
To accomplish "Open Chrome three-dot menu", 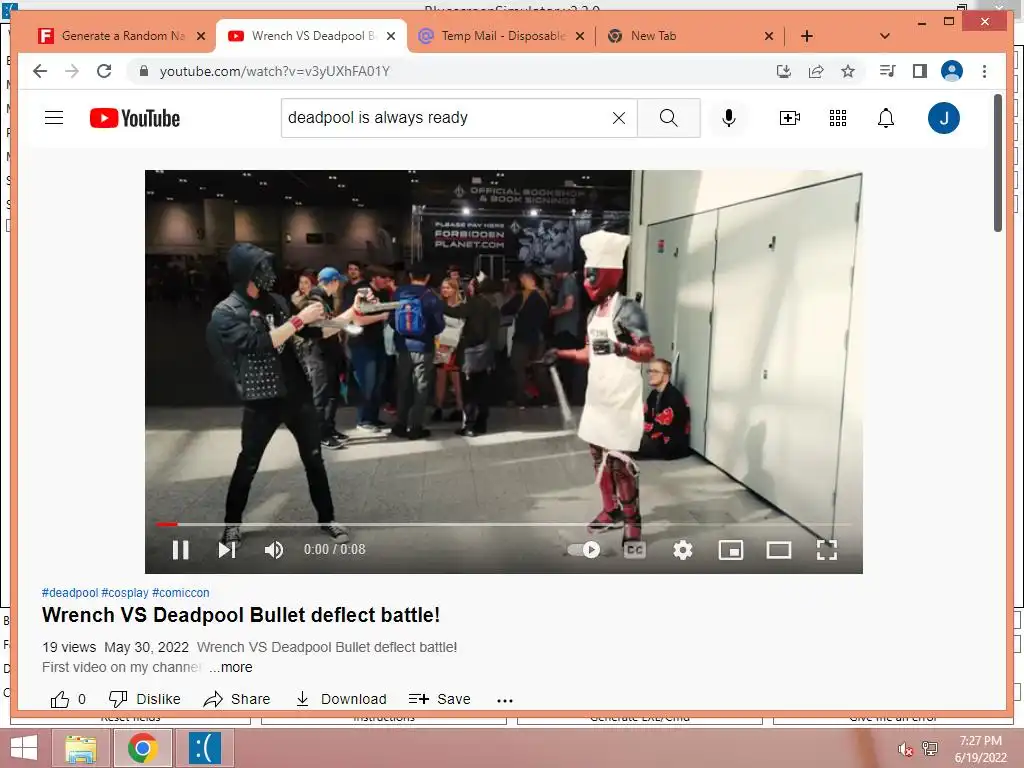I will coord(984,71).
